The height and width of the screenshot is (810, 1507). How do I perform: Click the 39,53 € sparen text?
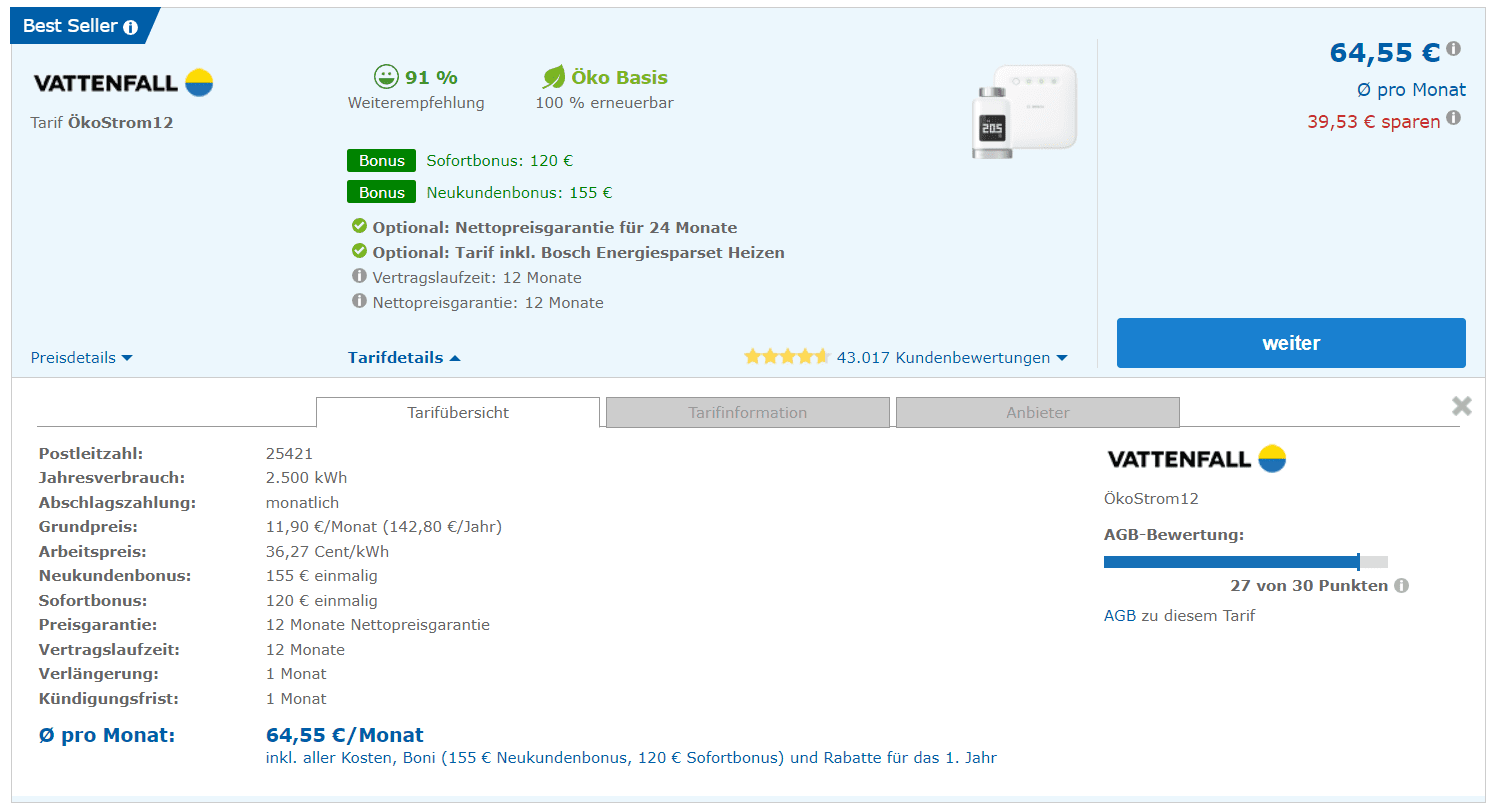[x=1374, y=121]
